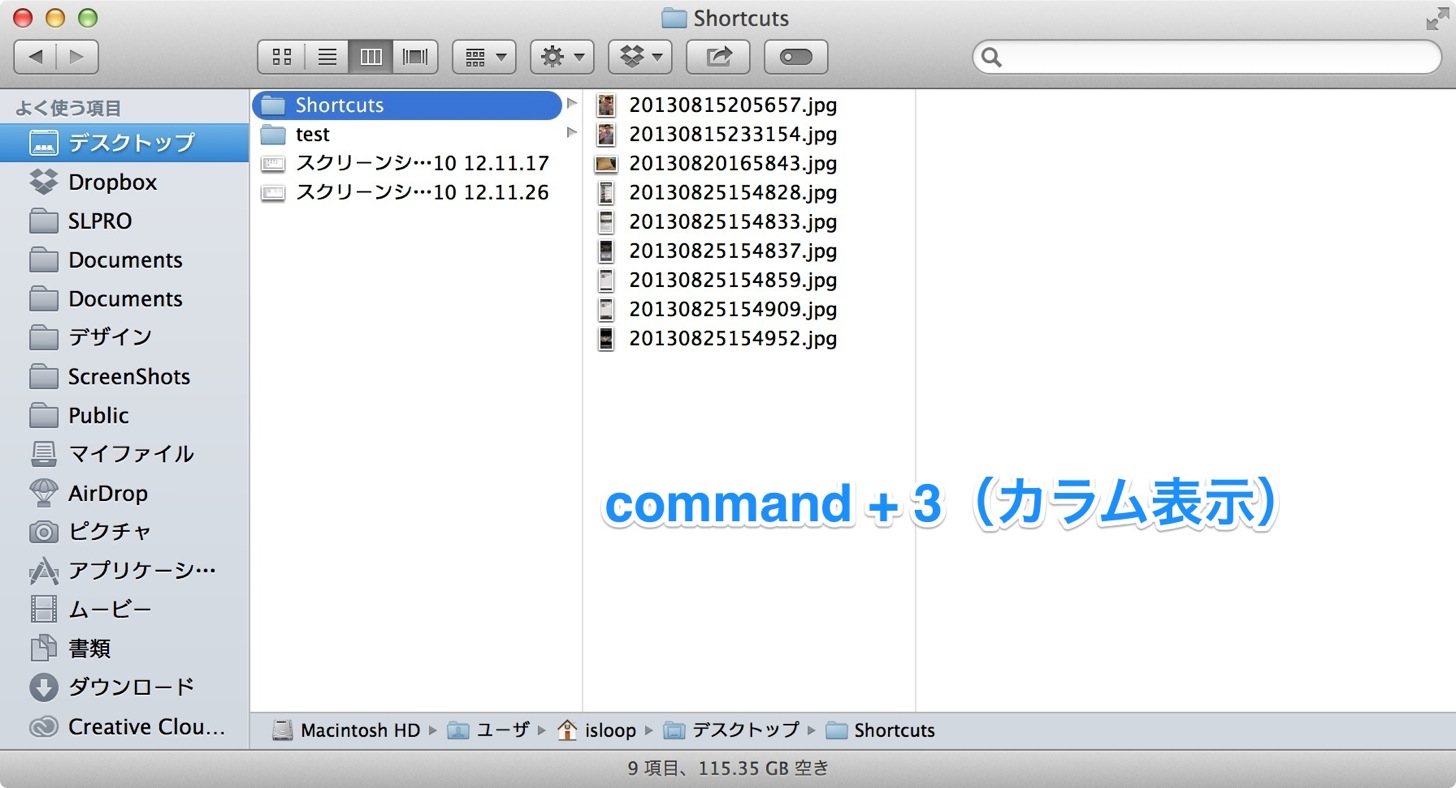1456x788 pixels.
Task: Open SLPRO folder in sidebar
Action: (124, 221)
